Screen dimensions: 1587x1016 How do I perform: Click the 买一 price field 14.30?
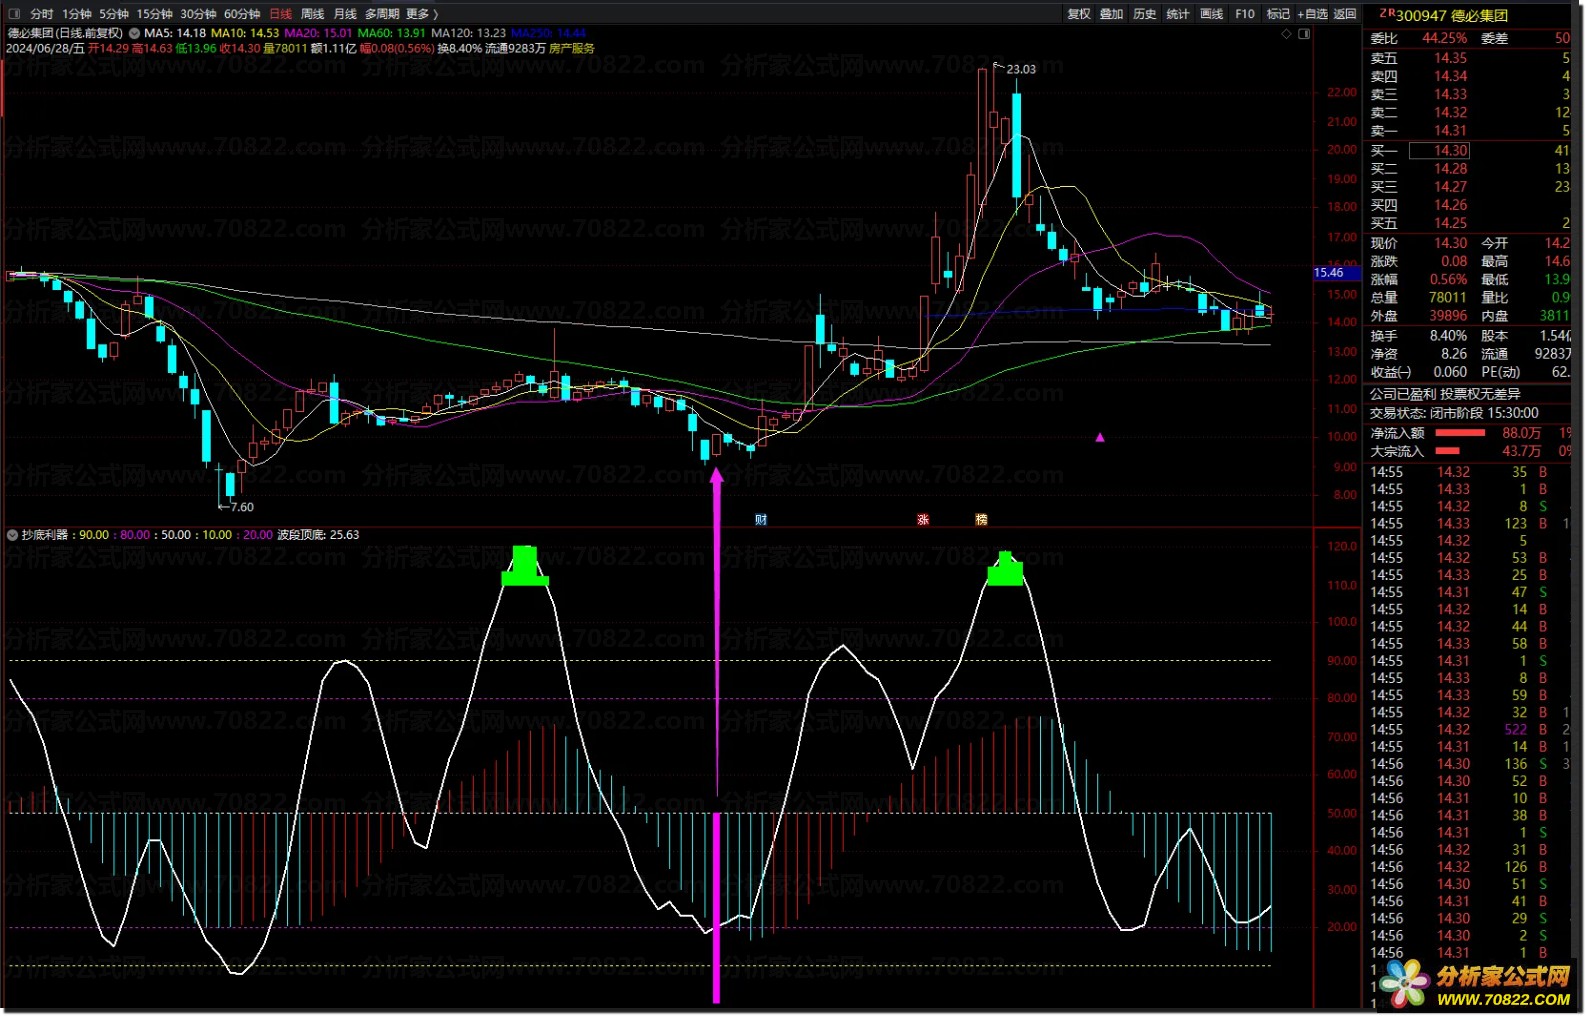coord(1440,151)
